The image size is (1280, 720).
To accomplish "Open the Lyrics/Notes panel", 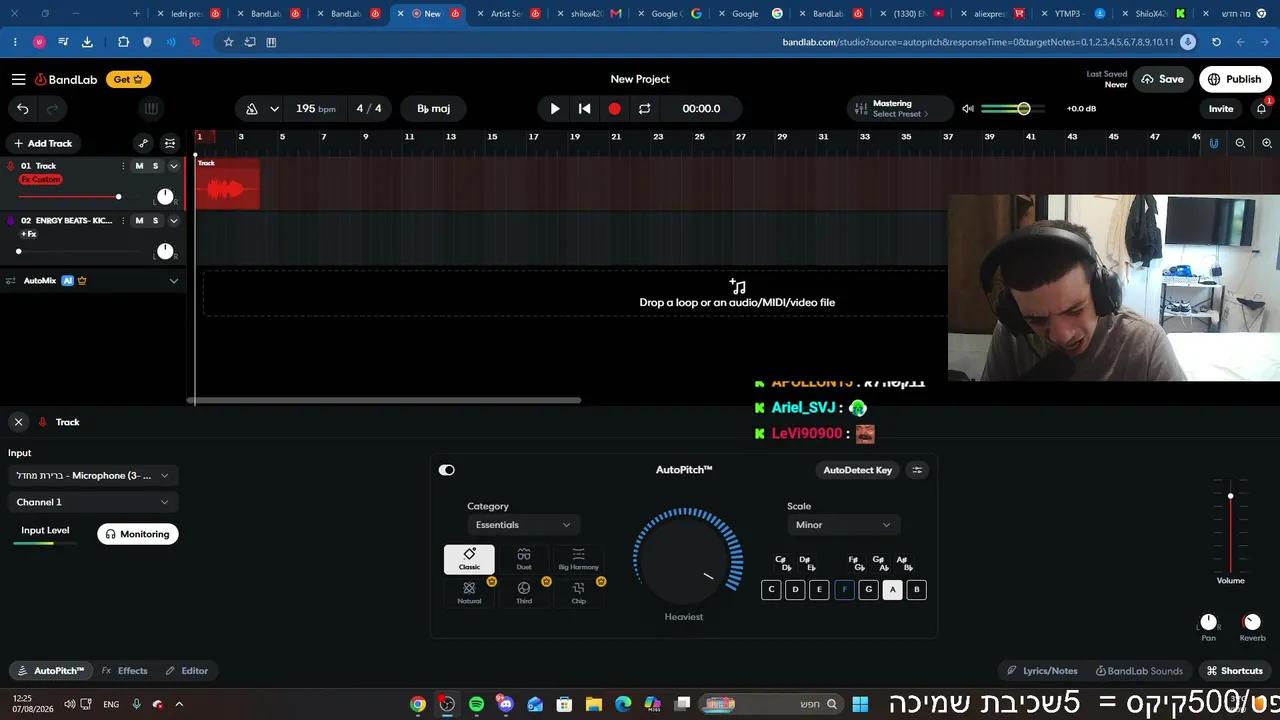I will tap(1042, 671).
